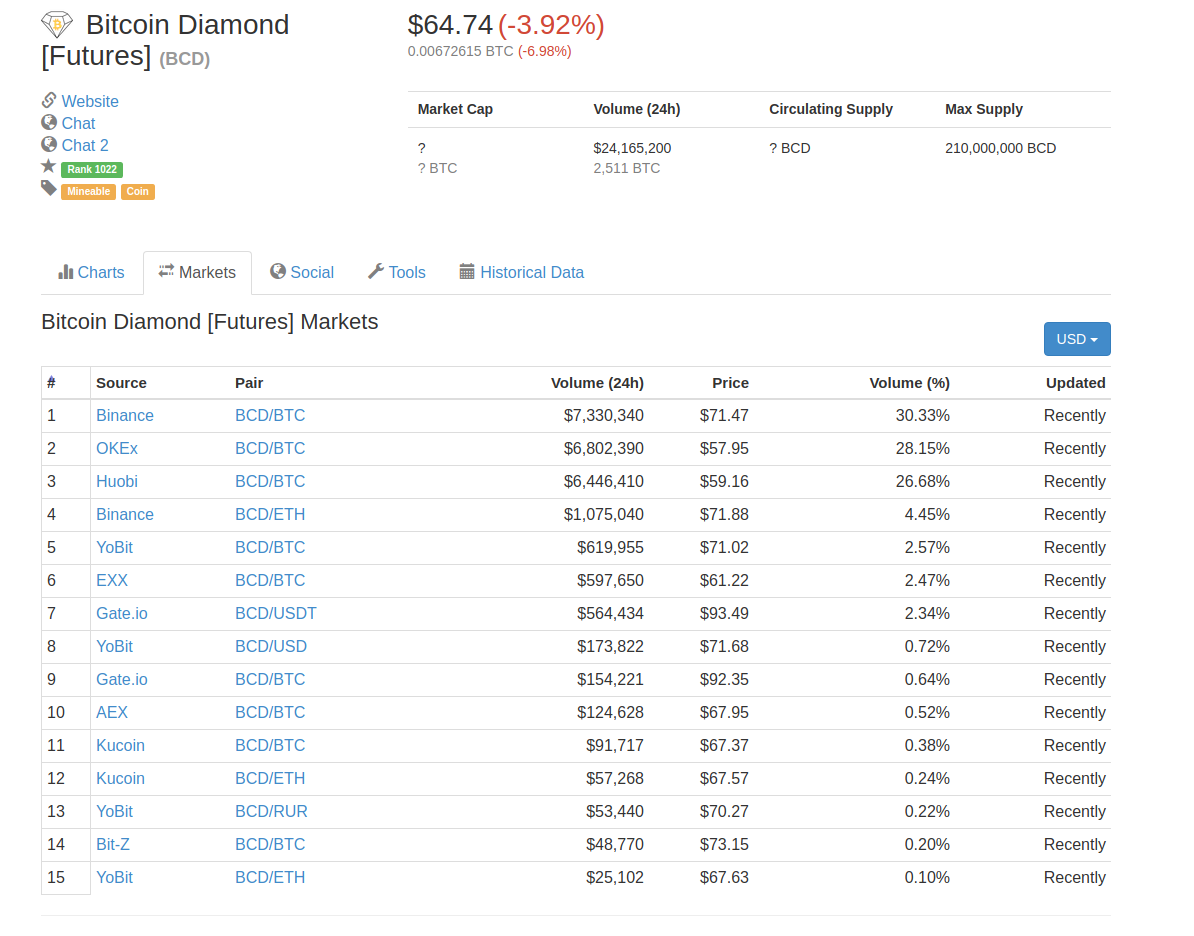Select the Markets tab
Screen dimensions: 1194x936
(197, 273)
